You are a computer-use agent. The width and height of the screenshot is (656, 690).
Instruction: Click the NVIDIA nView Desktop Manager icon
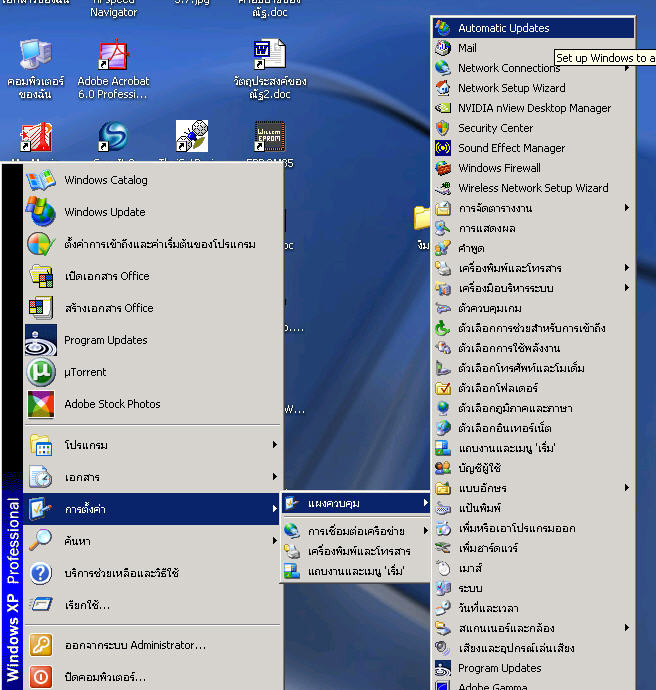[443, 108]
